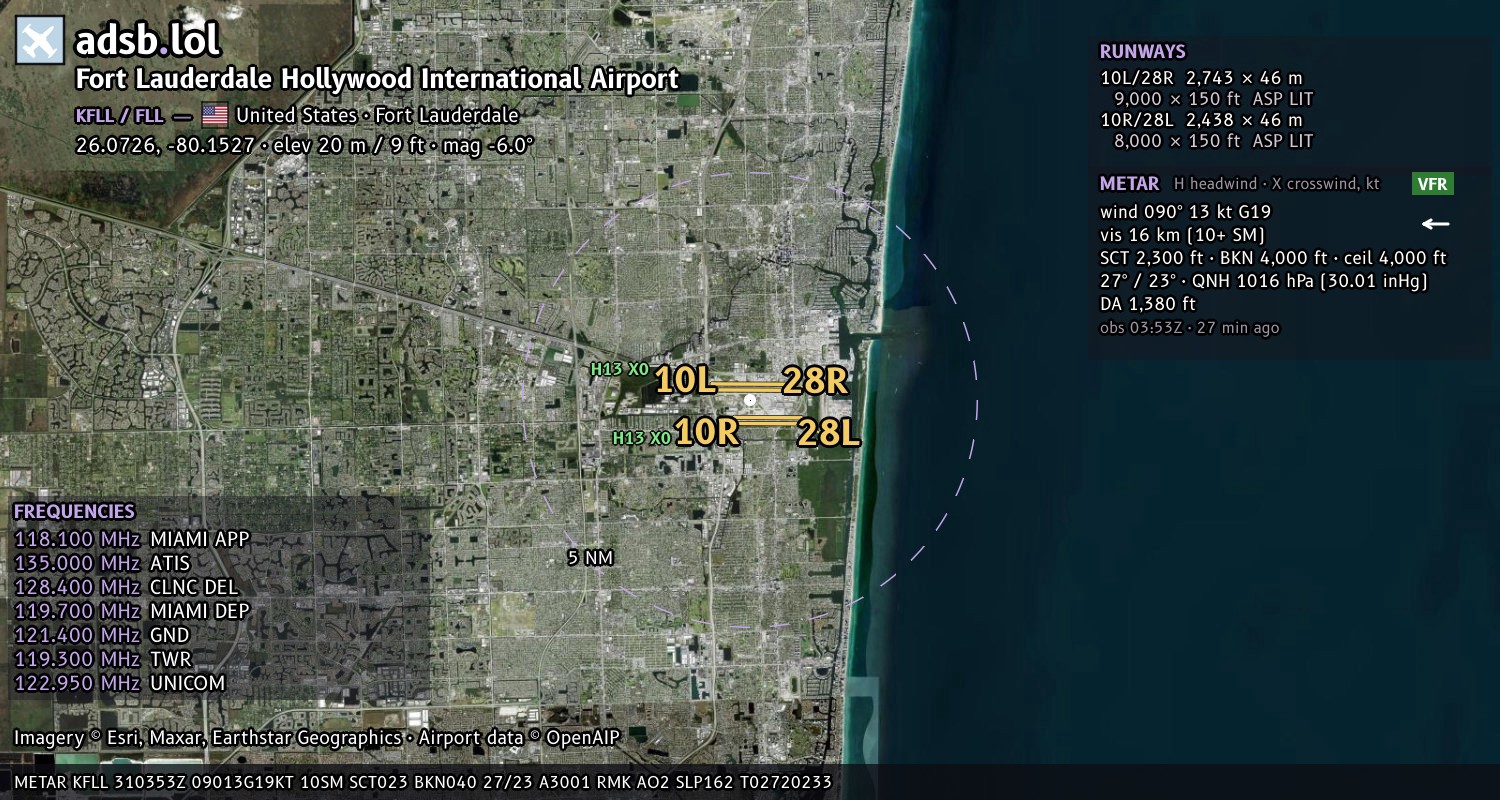1500x800 pixels.
Task: Click the H headwind · X crosswind legend
Action: coord(1277,184)
